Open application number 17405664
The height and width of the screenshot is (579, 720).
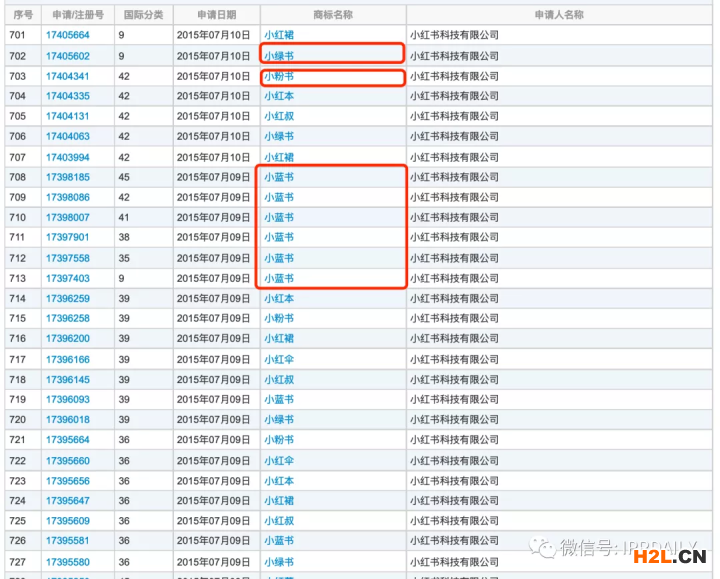(x=68, y=35)
